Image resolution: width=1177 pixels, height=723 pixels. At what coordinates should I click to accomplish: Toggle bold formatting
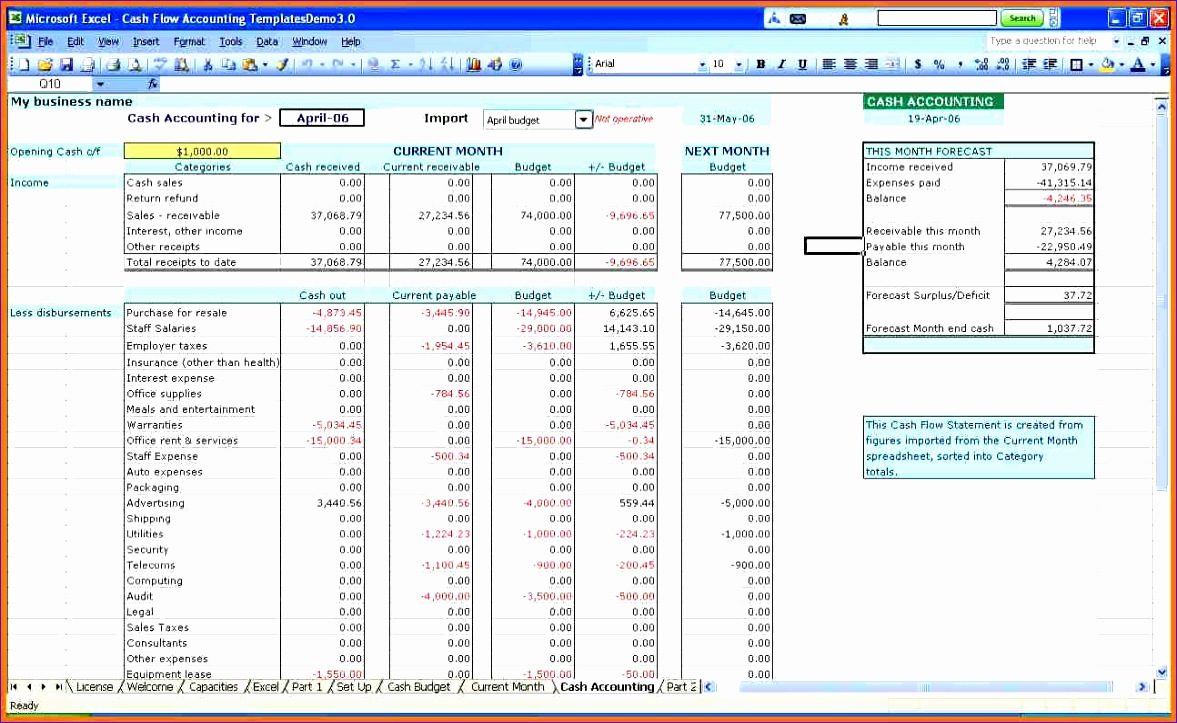pyautogui.click(x=760, y=63)
